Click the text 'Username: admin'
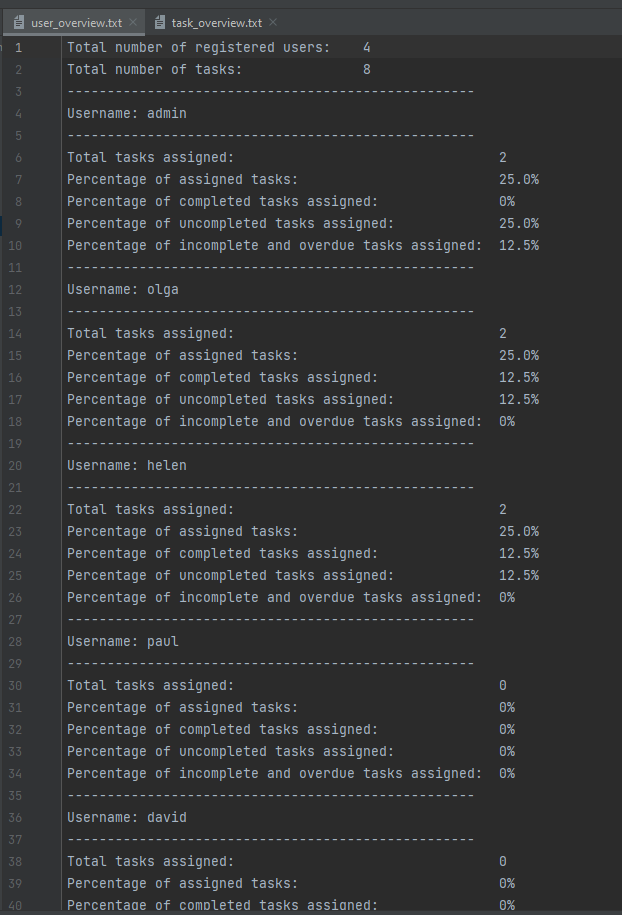The image size is (622, 915). pos(127,113)
